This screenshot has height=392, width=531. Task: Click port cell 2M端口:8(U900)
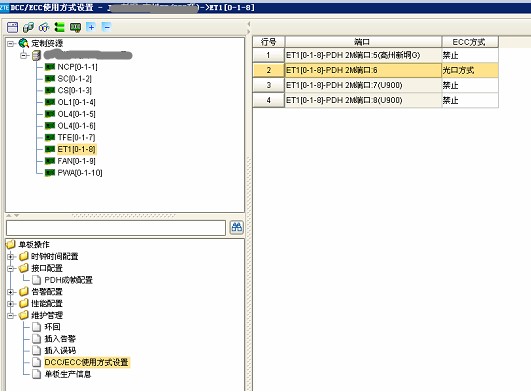pos(363,100)
